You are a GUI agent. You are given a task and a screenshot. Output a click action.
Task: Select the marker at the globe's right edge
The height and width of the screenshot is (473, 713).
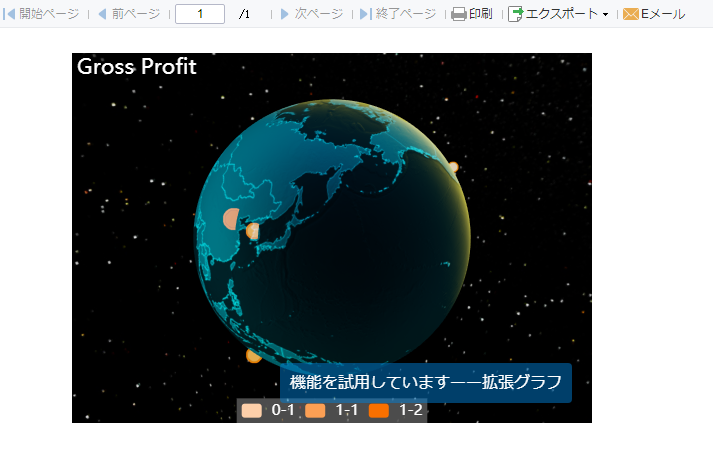coord(453,167)
